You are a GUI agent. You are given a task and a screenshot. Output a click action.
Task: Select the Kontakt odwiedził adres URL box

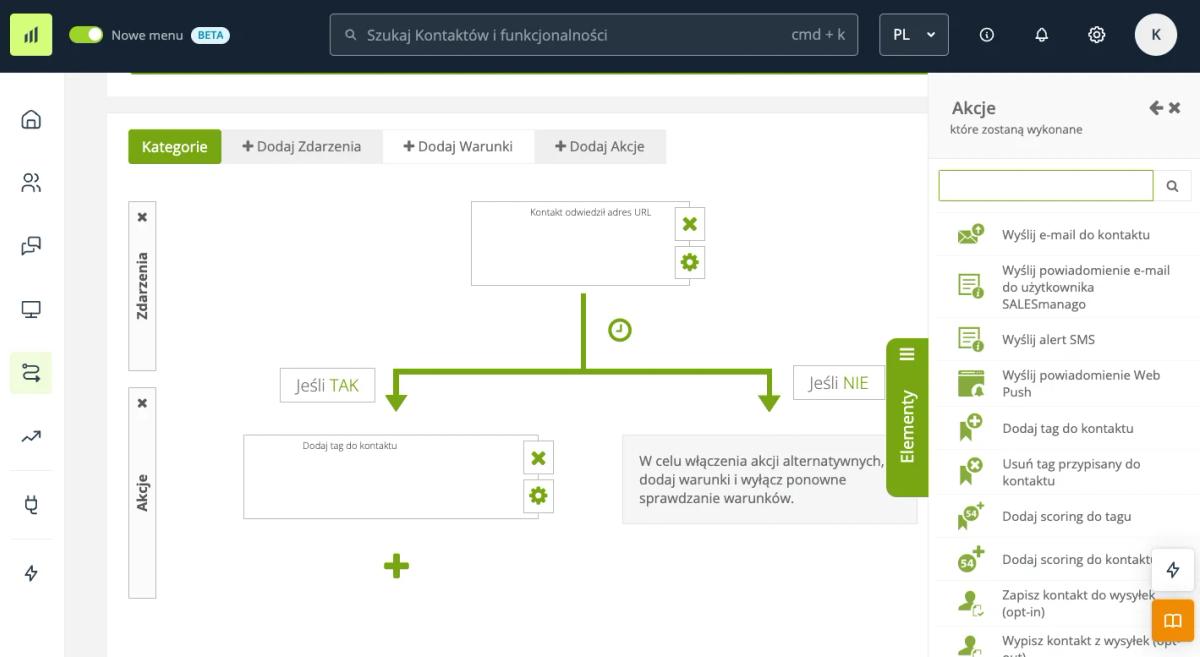[580, 243]
